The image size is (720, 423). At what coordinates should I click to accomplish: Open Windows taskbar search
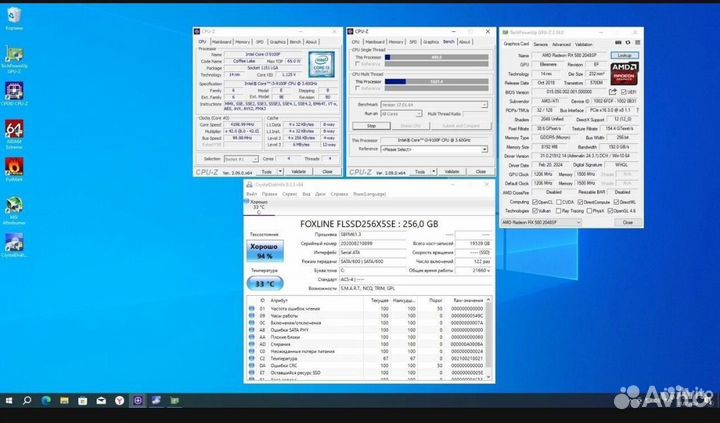(x=27, y=400)
